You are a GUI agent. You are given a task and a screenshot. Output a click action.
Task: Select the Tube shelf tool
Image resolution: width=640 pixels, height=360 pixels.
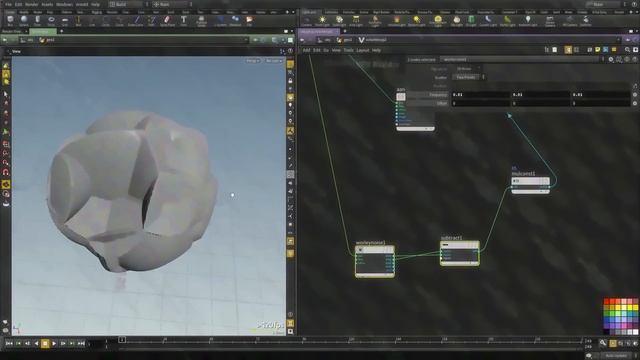38,20
